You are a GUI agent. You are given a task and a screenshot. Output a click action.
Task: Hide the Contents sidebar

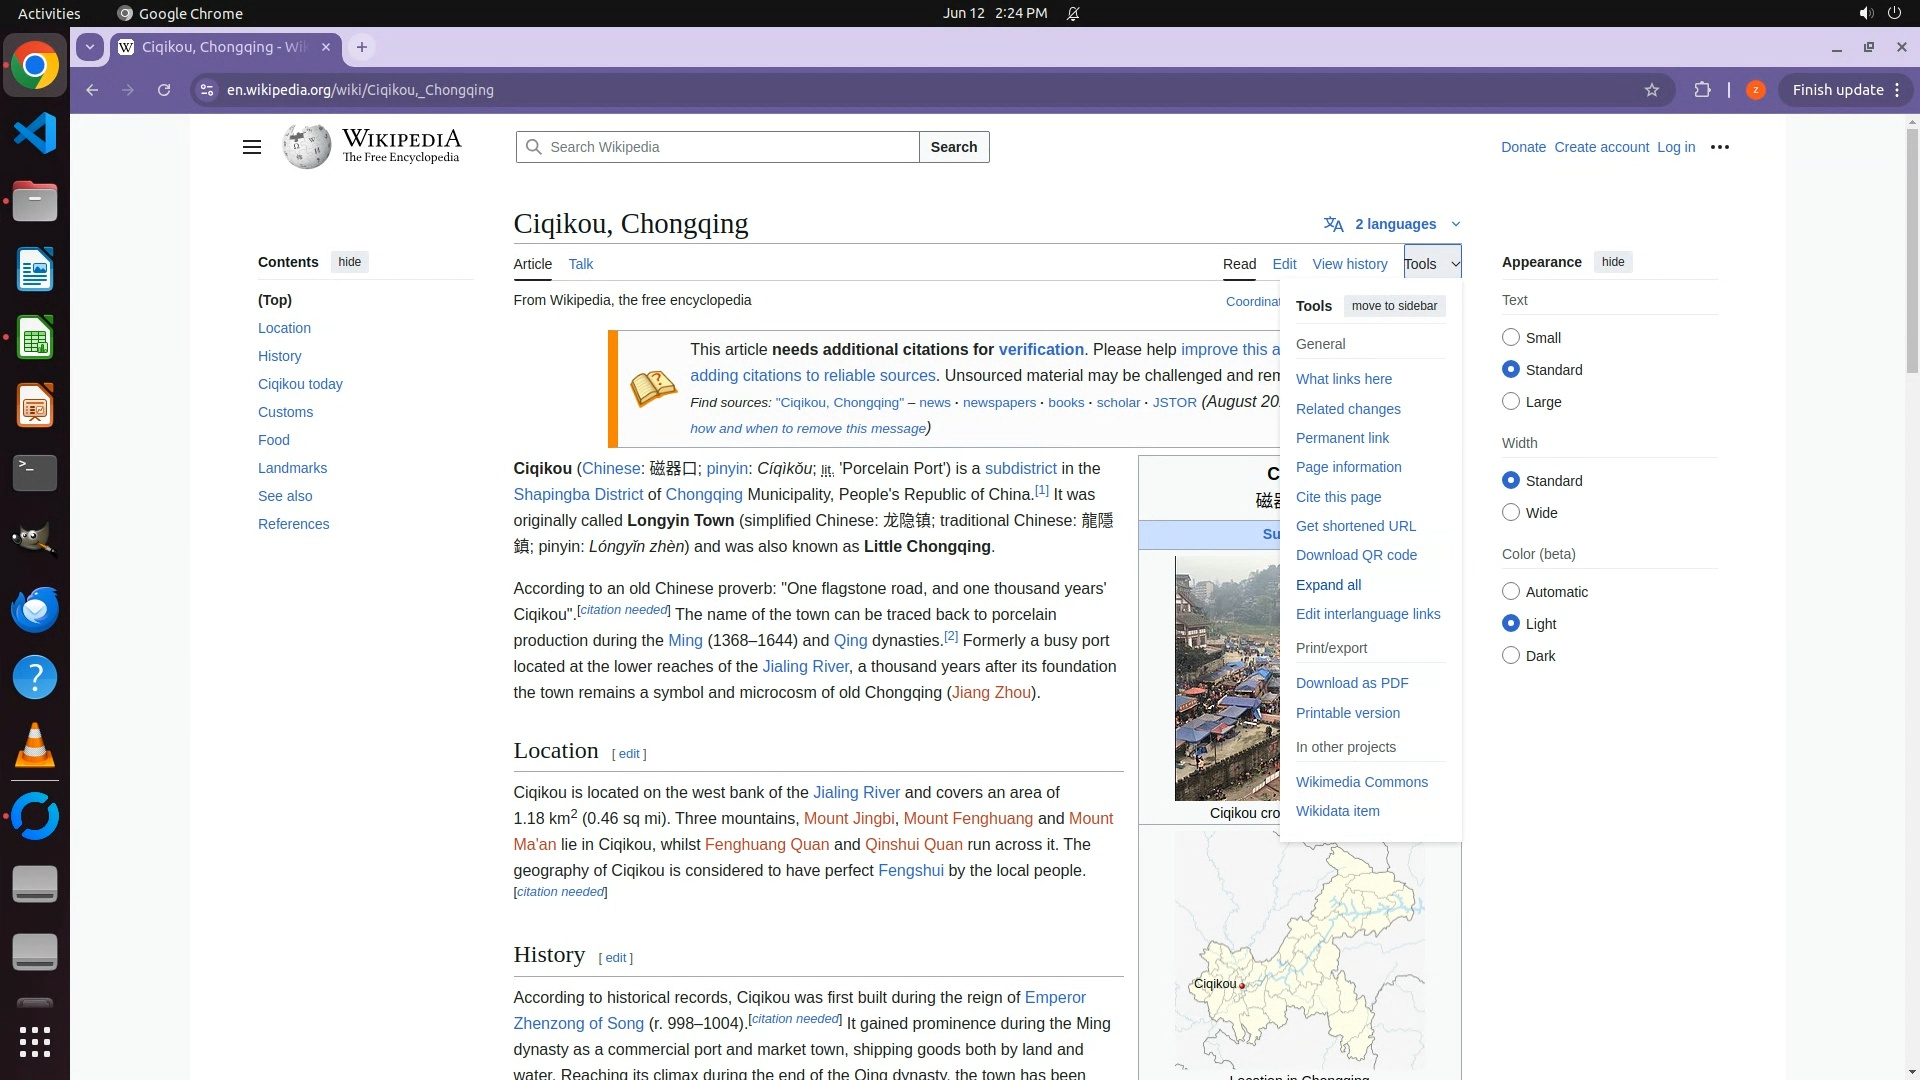(x=349, y=262)
